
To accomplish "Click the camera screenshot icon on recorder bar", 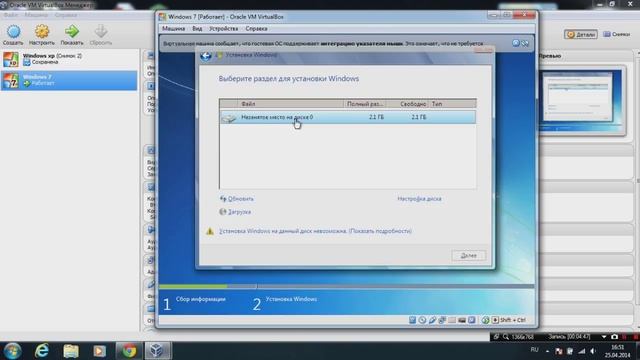I will [x=614, y=337].
